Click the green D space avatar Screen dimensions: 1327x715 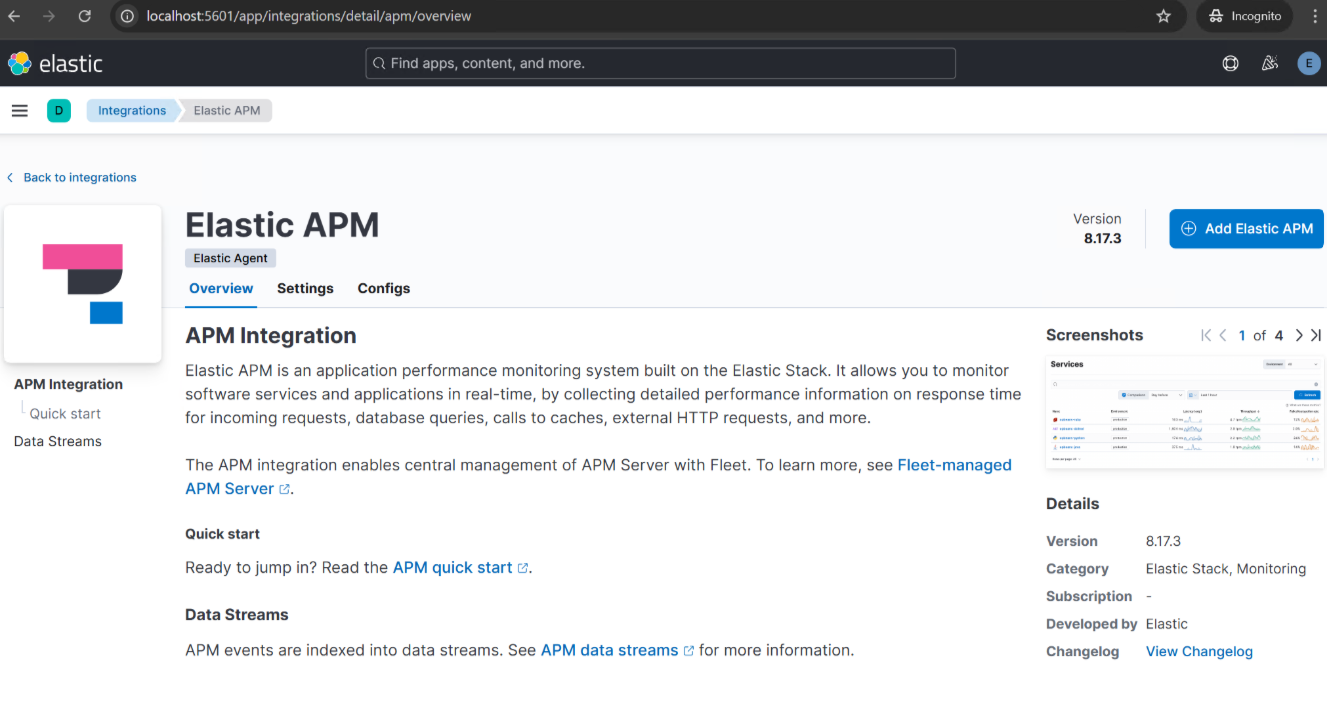pyautogui.click(x=59, y=111)
